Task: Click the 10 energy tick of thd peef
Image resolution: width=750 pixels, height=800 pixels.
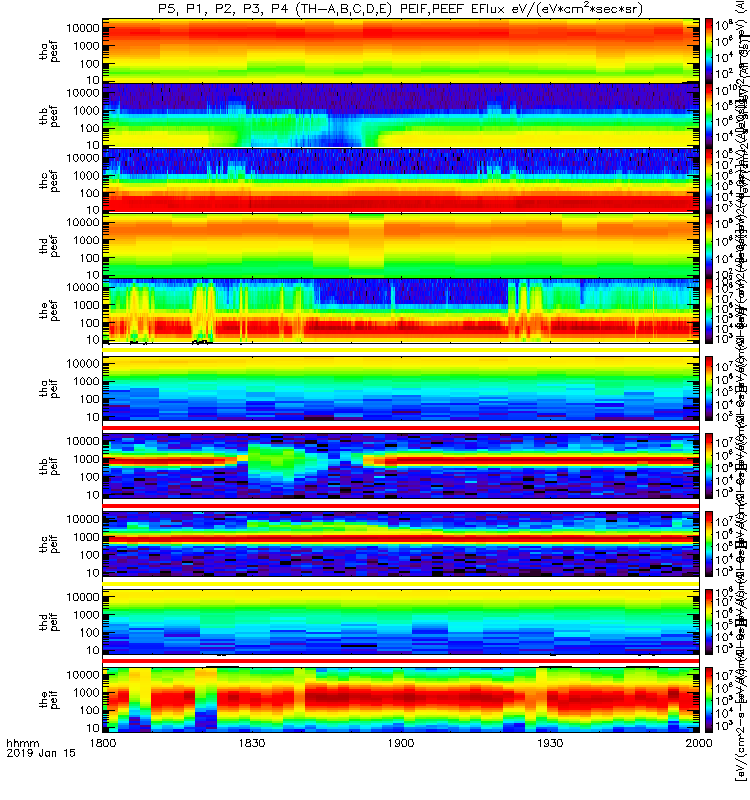Action: pos(93,275)
